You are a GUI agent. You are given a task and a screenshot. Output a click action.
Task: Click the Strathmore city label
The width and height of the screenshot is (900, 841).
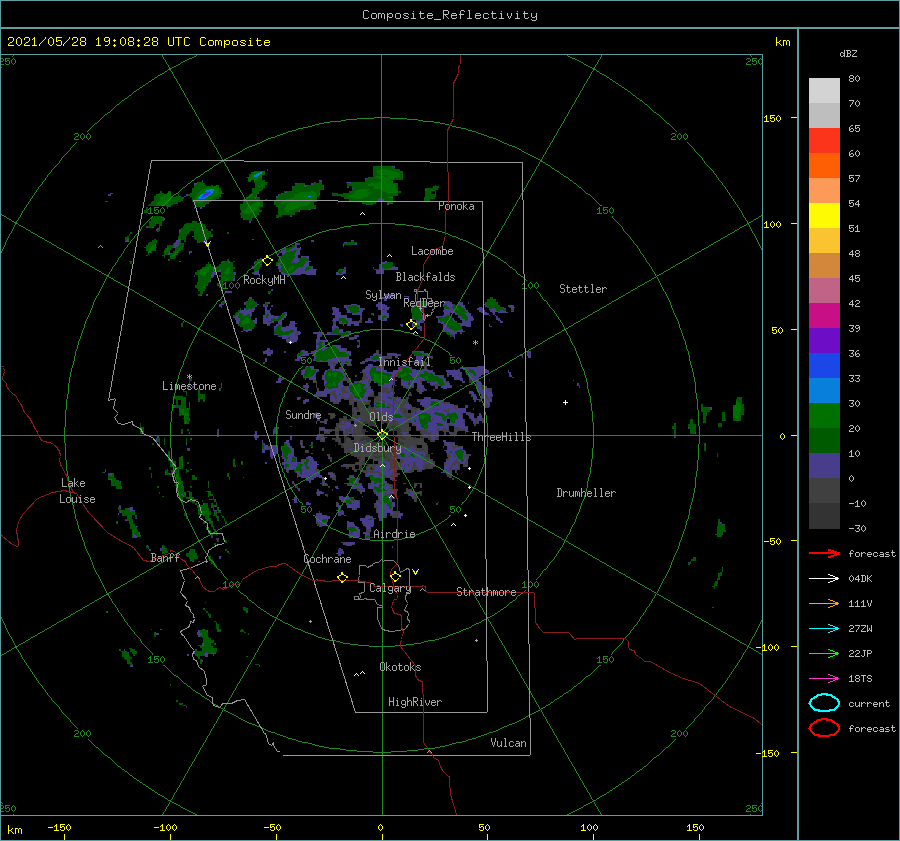[x=486, y=592]
